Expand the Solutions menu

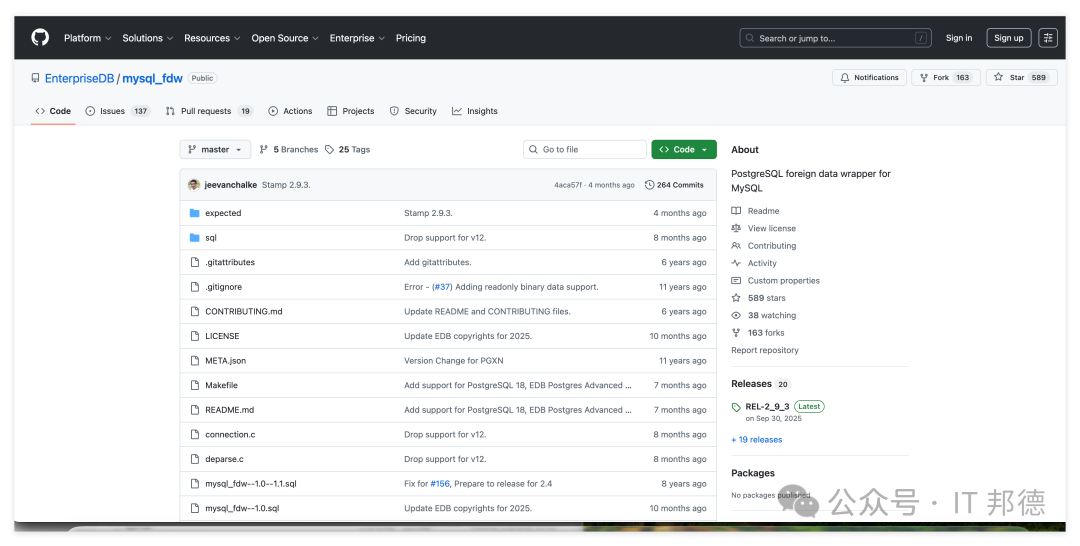coord(147,38)
